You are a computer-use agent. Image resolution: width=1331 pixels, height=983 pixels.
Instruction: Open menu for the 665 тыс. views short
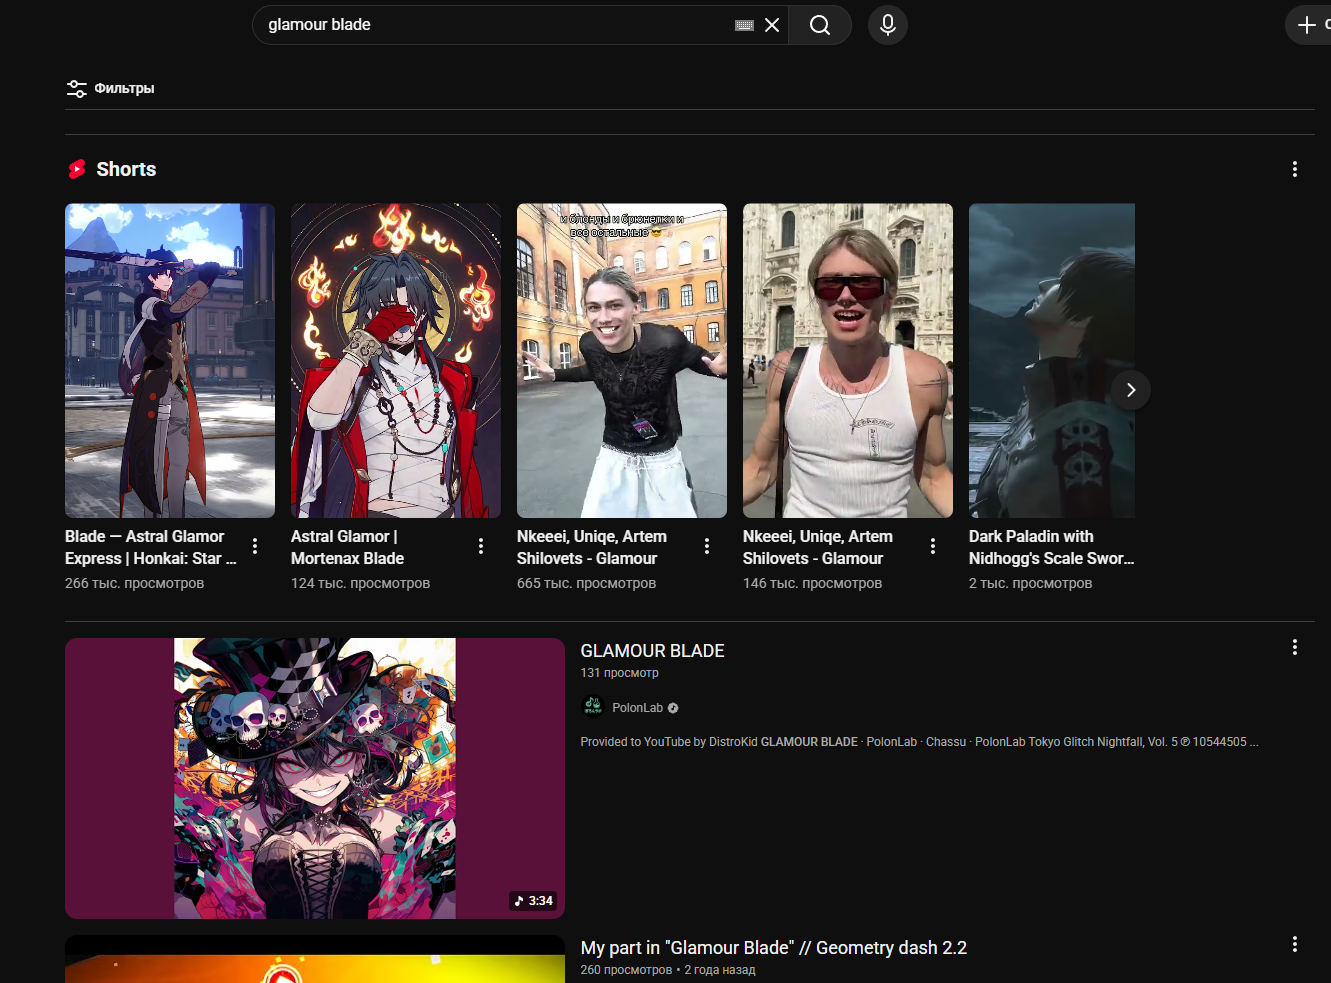707,546
